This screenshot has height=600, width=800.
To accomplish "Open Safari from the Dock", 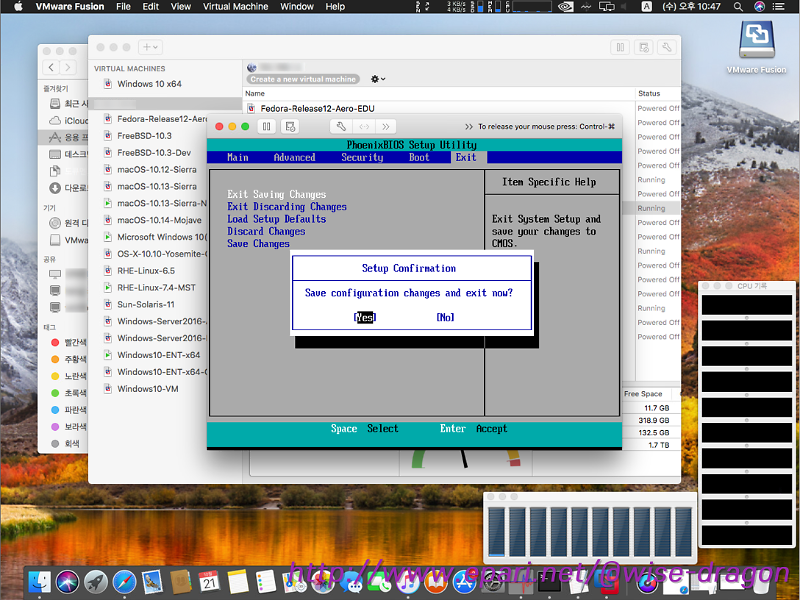I will (124, 582).
